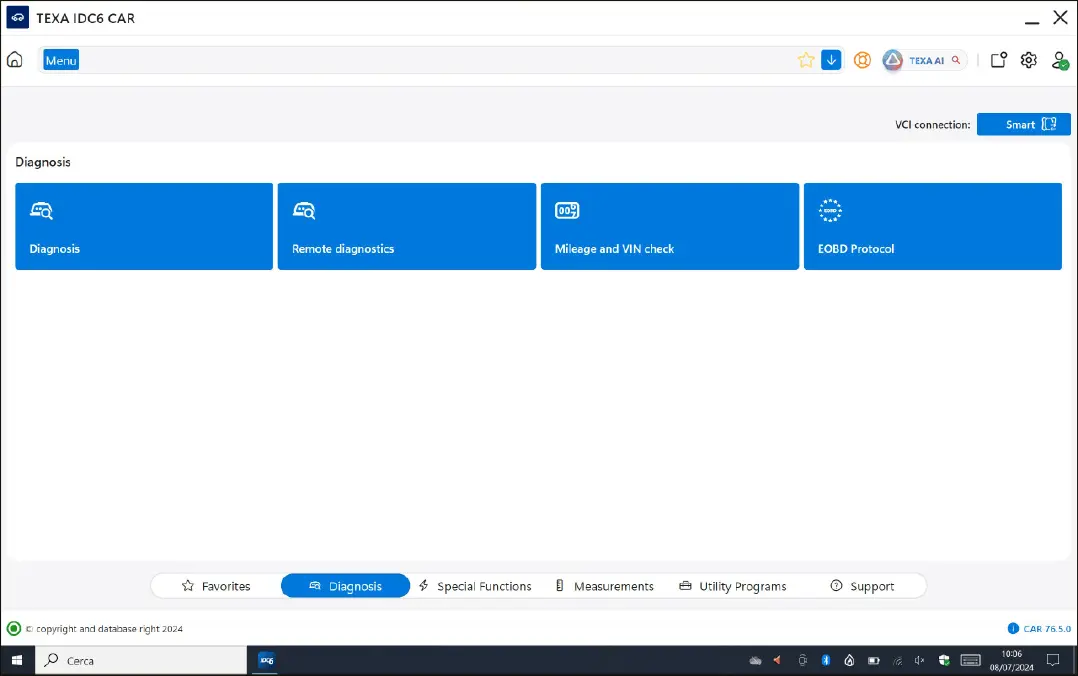Open the notifications icon next to settings

(x=998, y=60)
